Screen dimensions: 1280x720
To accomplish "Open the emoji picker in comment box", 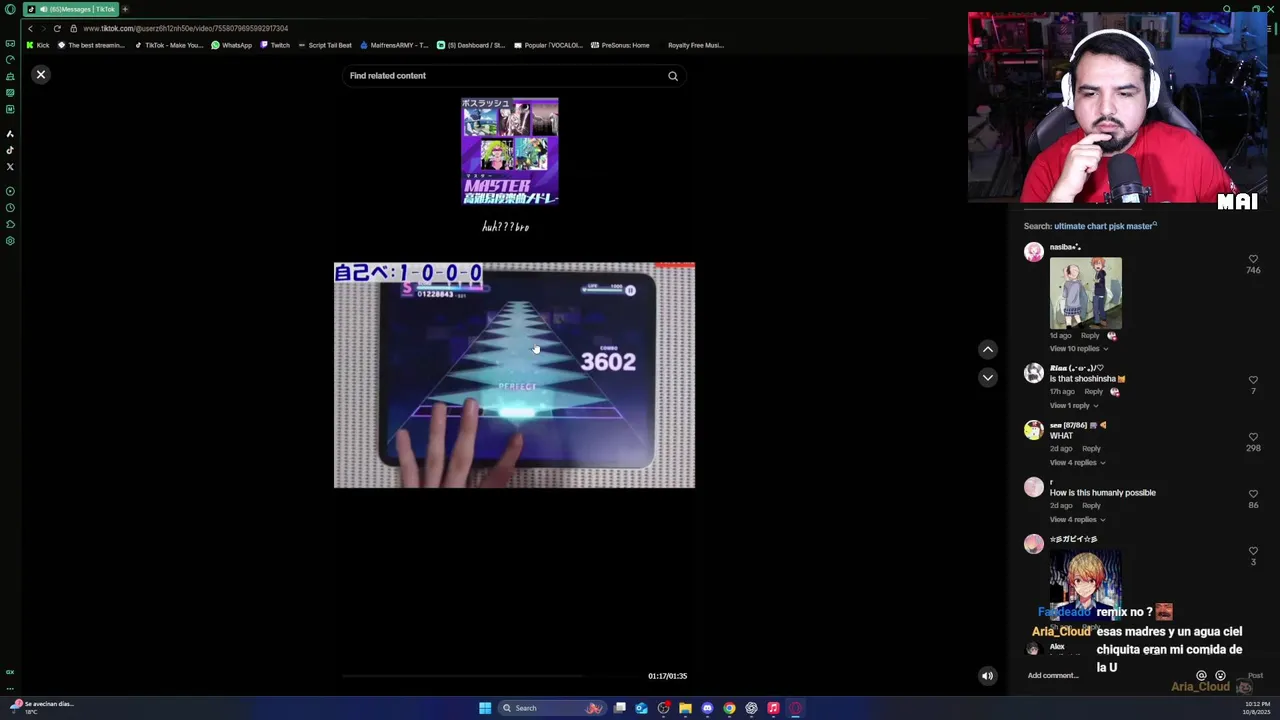I will pyautogui.click(x=1220, y=676).
